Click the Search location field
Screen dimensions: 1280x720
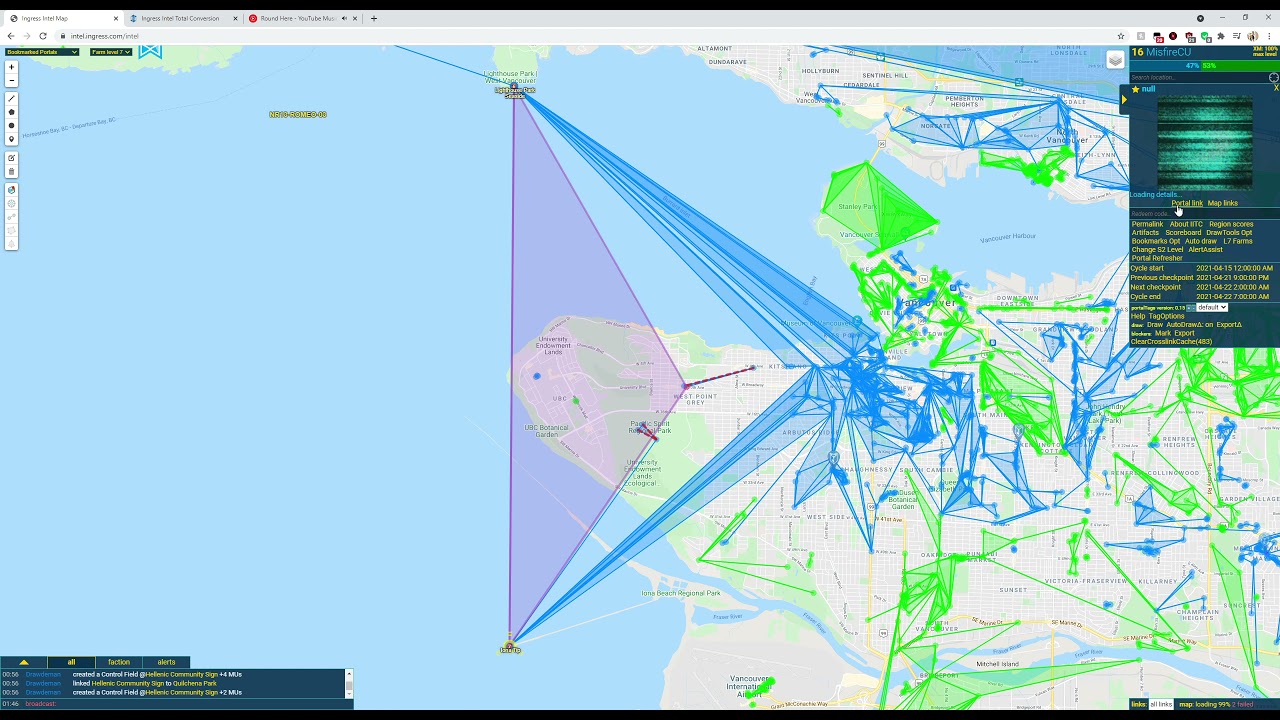click(x=1198, y=77)
